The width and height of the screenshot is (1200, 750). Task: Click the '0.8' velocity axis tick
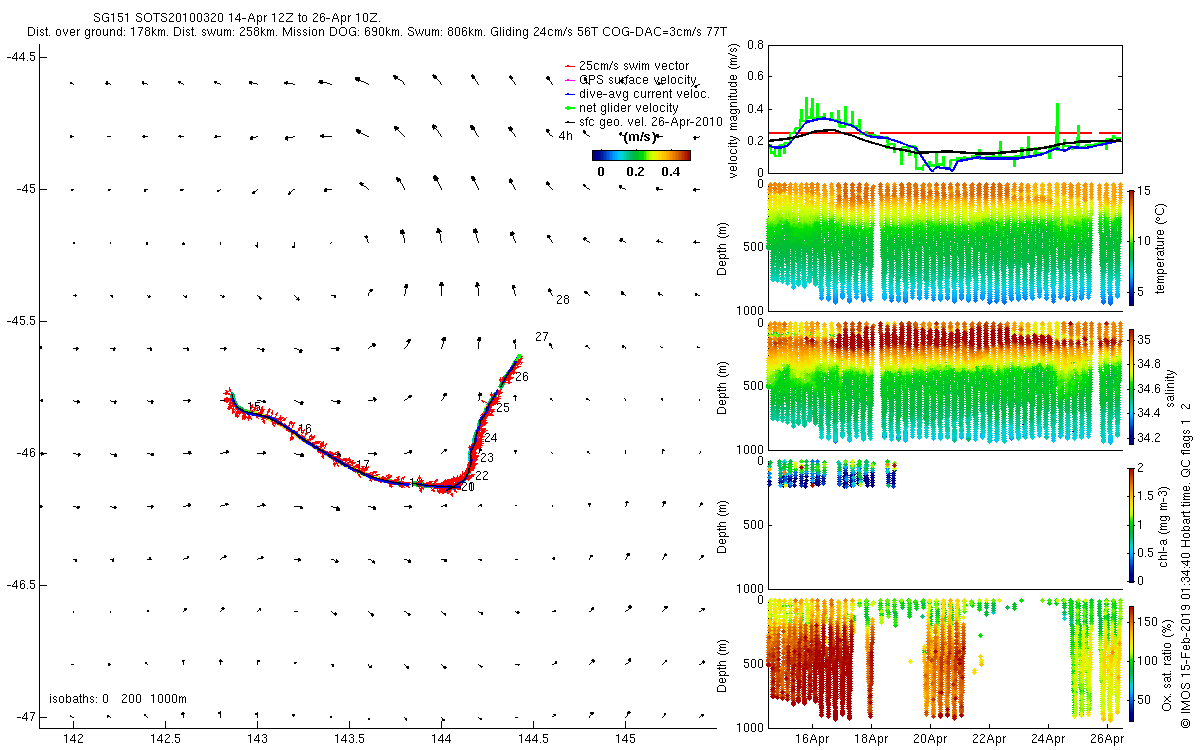click(755, 45)
